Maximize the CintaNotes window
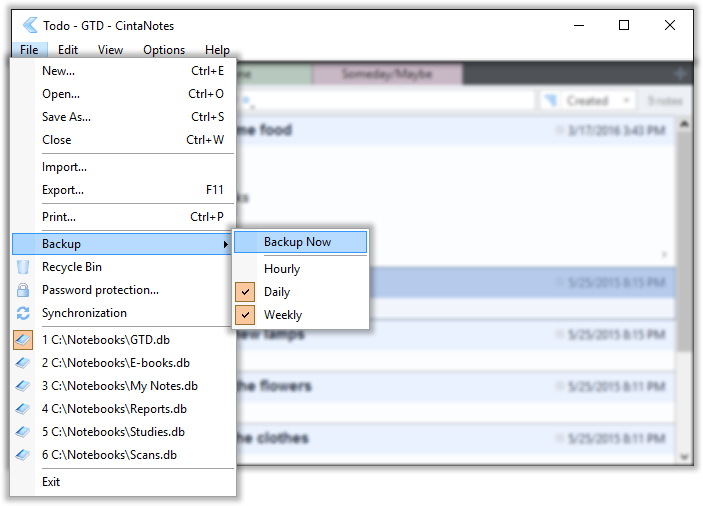The width and height of the screenshot is (703, 506). (x=624, y=25)
